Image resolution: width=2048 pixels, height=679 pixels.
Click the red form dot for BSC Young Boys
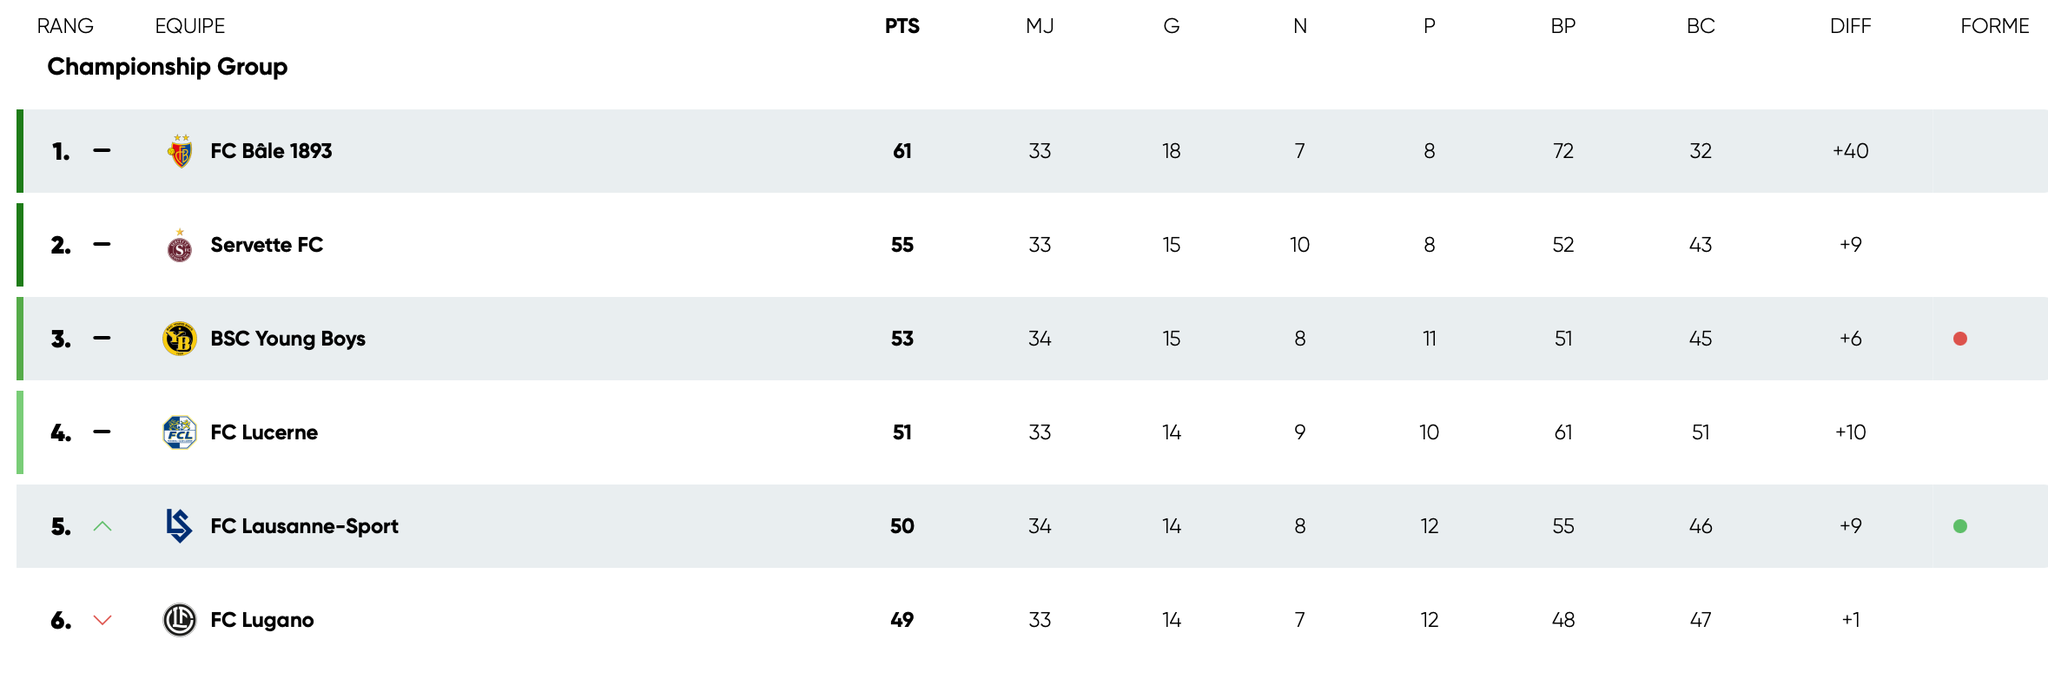point(1960,338)
